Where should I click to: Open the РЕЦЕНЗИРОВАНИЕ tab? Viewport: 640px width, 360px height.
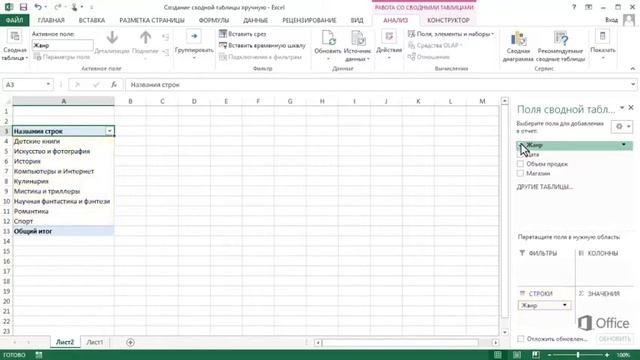click(x=309, y=20)
